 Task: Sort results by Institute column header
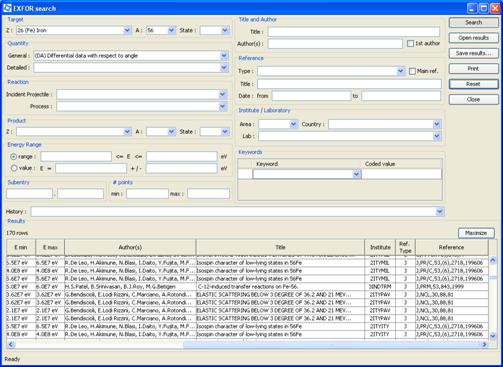click(380, 247)
